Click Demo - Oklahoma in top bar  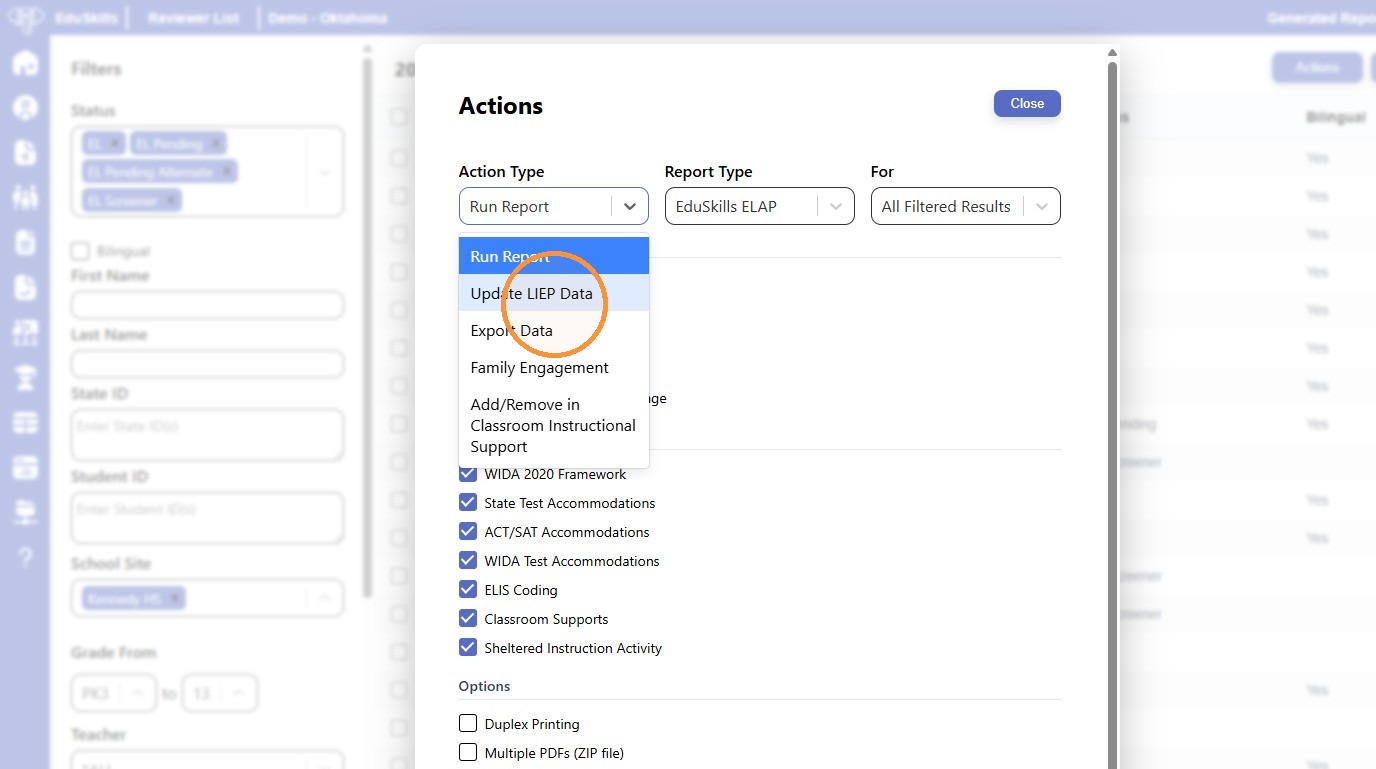[x=328, y=18]
